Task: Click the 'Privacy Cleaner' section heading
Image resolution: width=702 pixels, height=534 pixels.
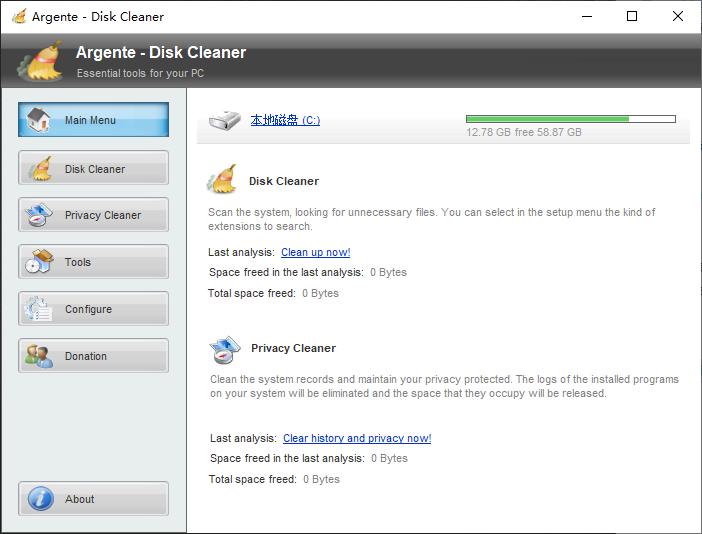Action: point(293,348)
